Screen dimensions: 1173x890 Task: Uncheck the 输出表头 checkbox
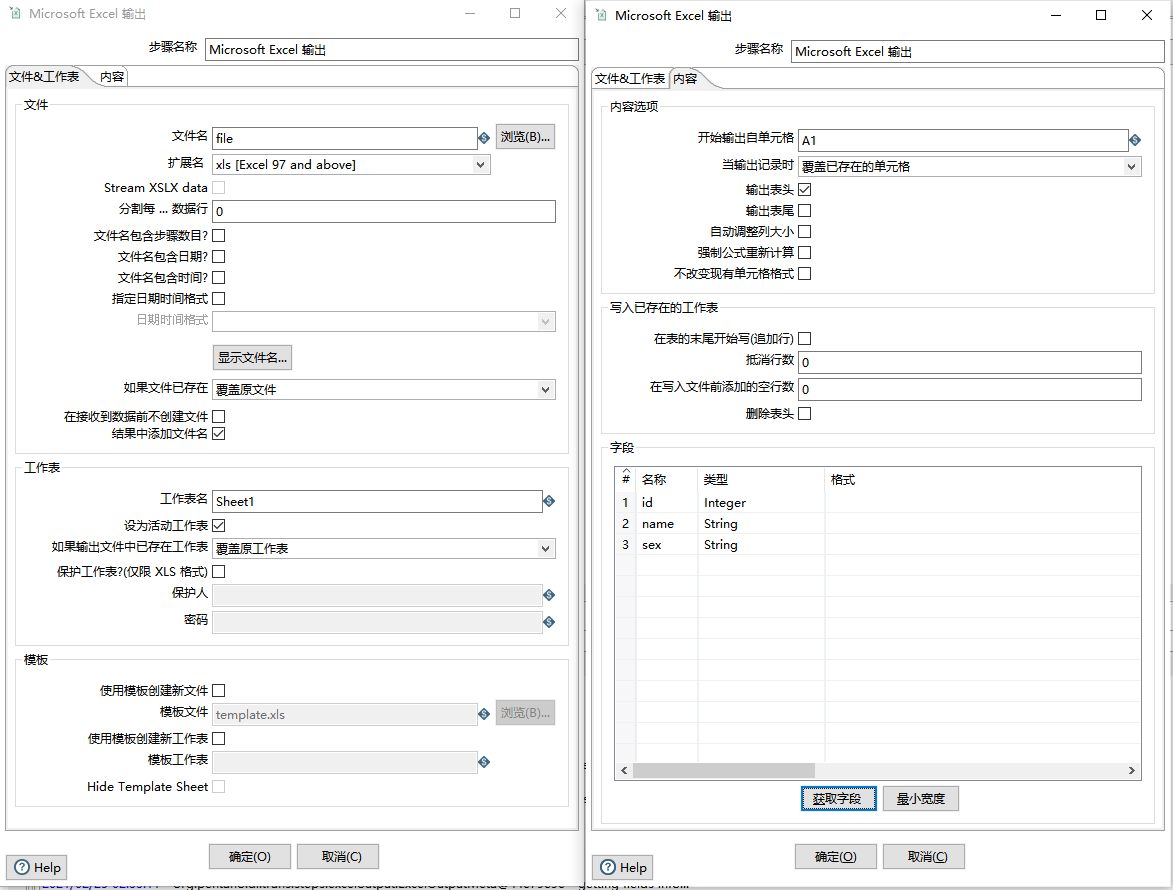[805, 188]
